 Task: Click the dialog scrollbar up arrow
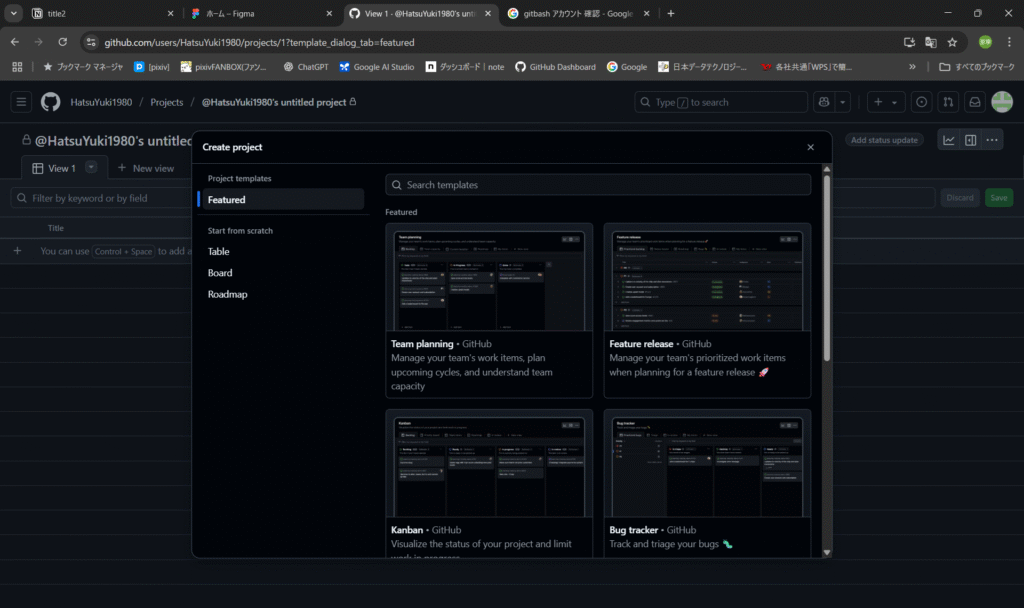point(827,169)
